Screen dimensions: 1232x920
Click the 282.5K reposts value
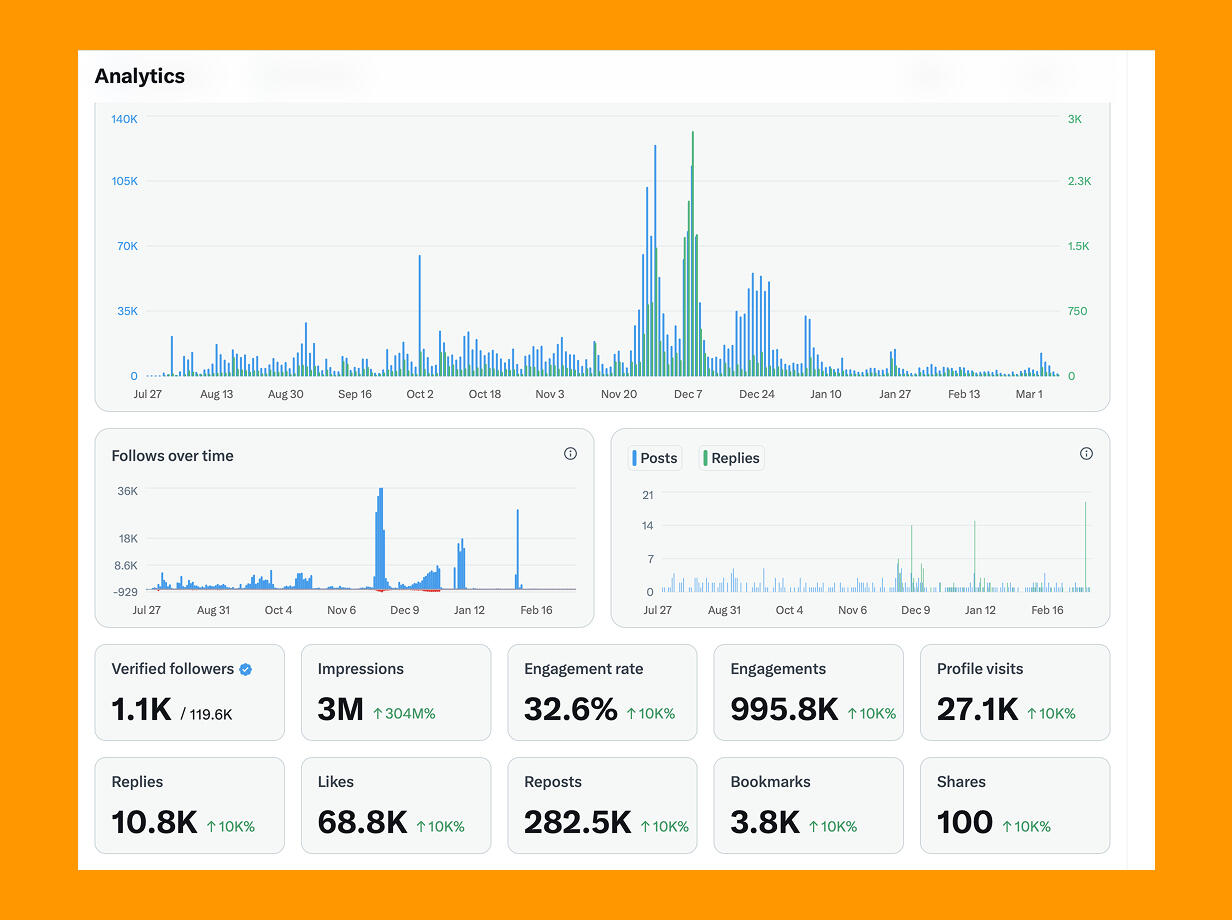(578, 823)
